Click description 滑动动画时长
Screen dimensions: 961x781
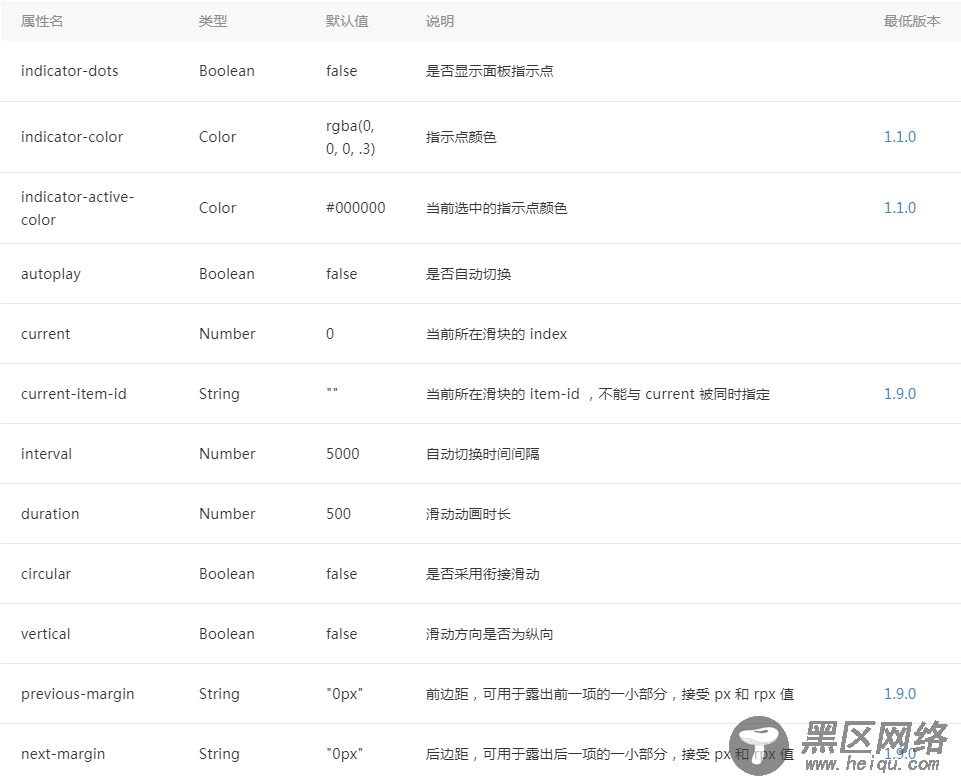468,514
